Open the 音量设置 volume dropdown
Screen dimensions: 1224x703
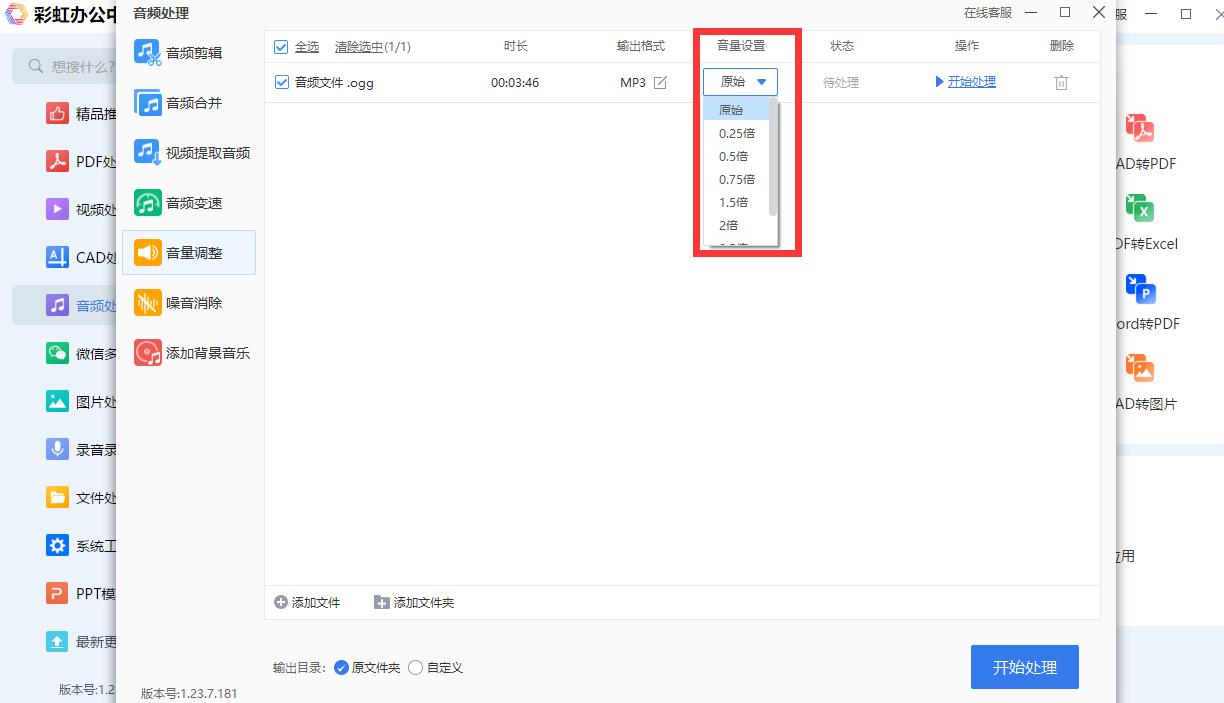pos(739,81)
